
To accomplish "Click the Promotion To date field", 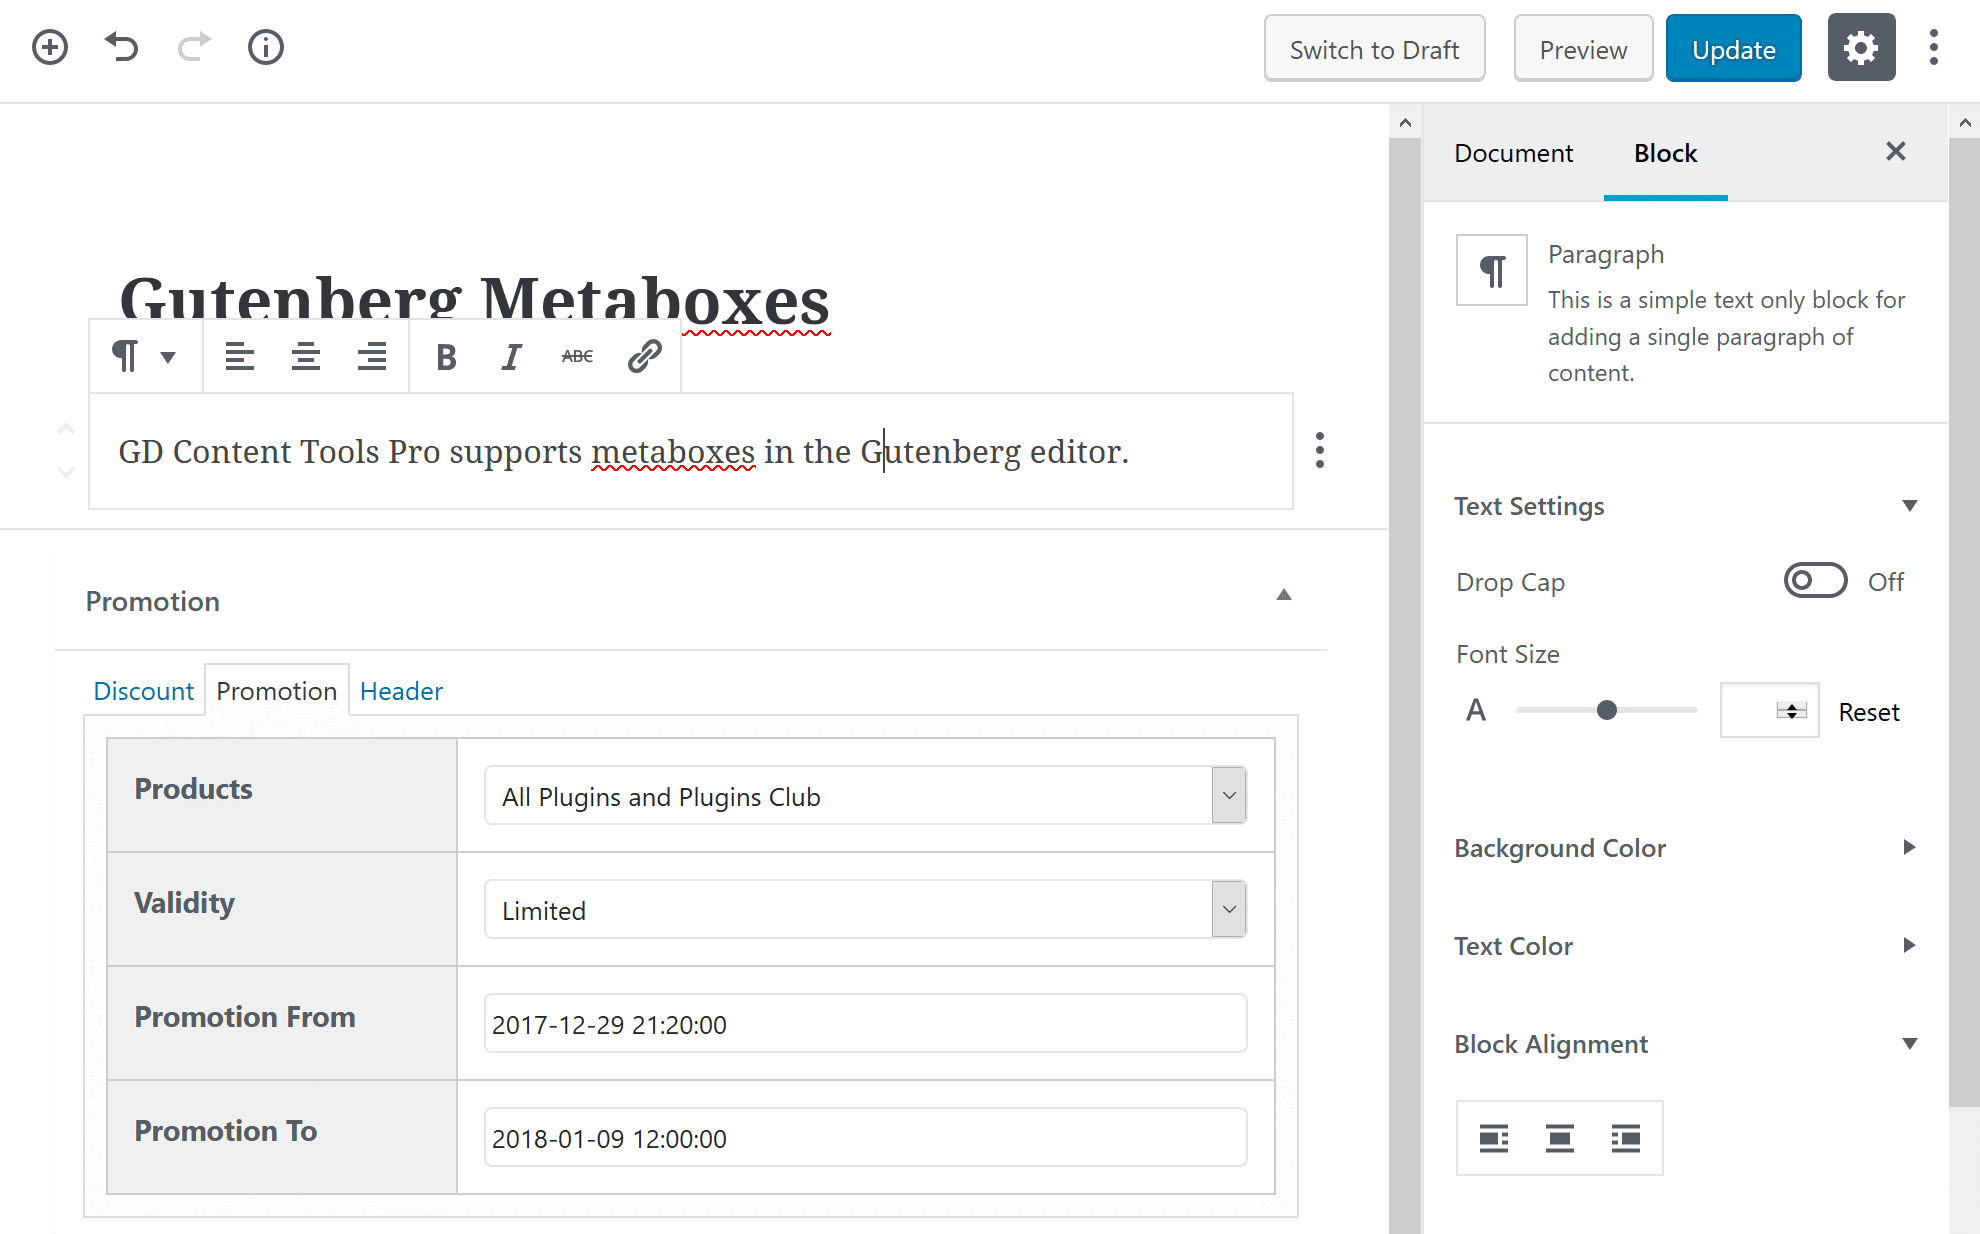I will [x=865, y=1138].
